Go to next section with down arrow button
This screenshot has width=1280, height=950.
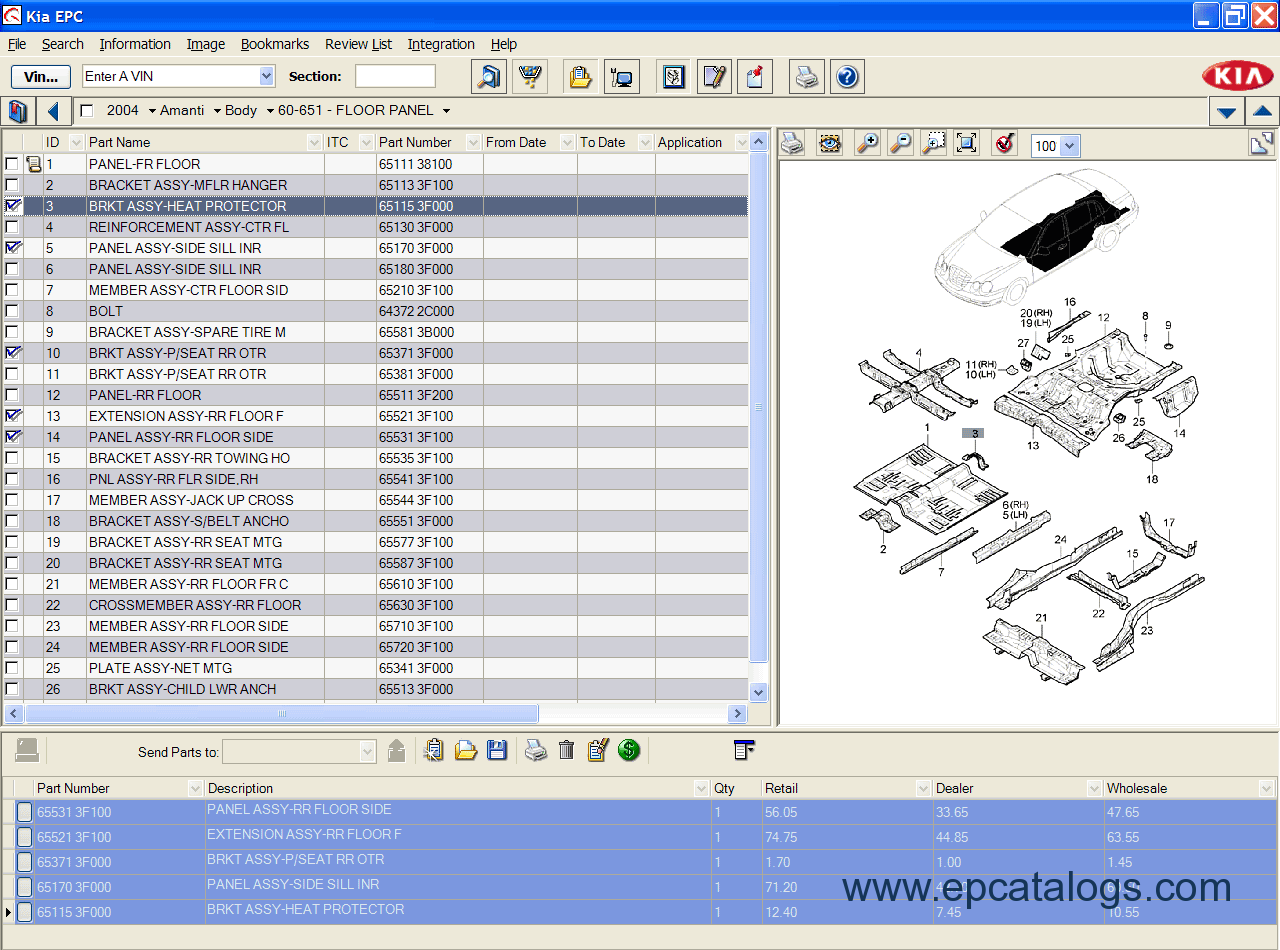(1226, 112)
